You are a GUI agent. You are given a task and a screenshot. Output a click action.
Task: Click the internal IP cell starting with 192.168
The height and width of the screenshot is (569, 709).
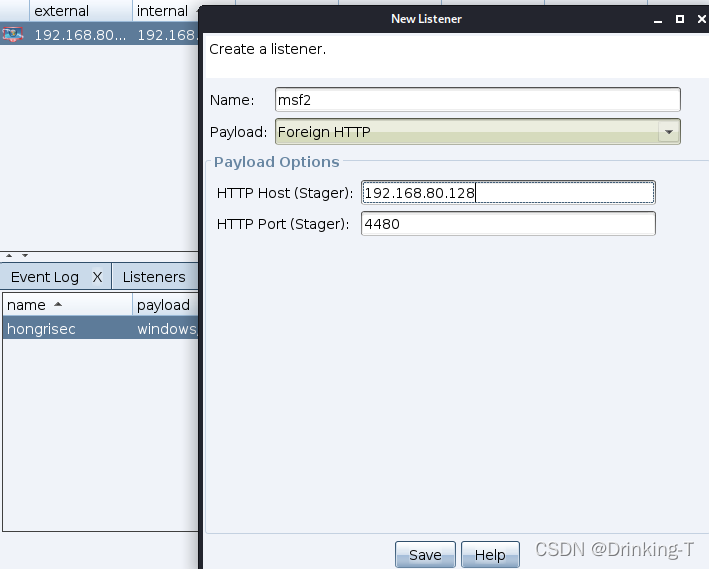point(166,34)
